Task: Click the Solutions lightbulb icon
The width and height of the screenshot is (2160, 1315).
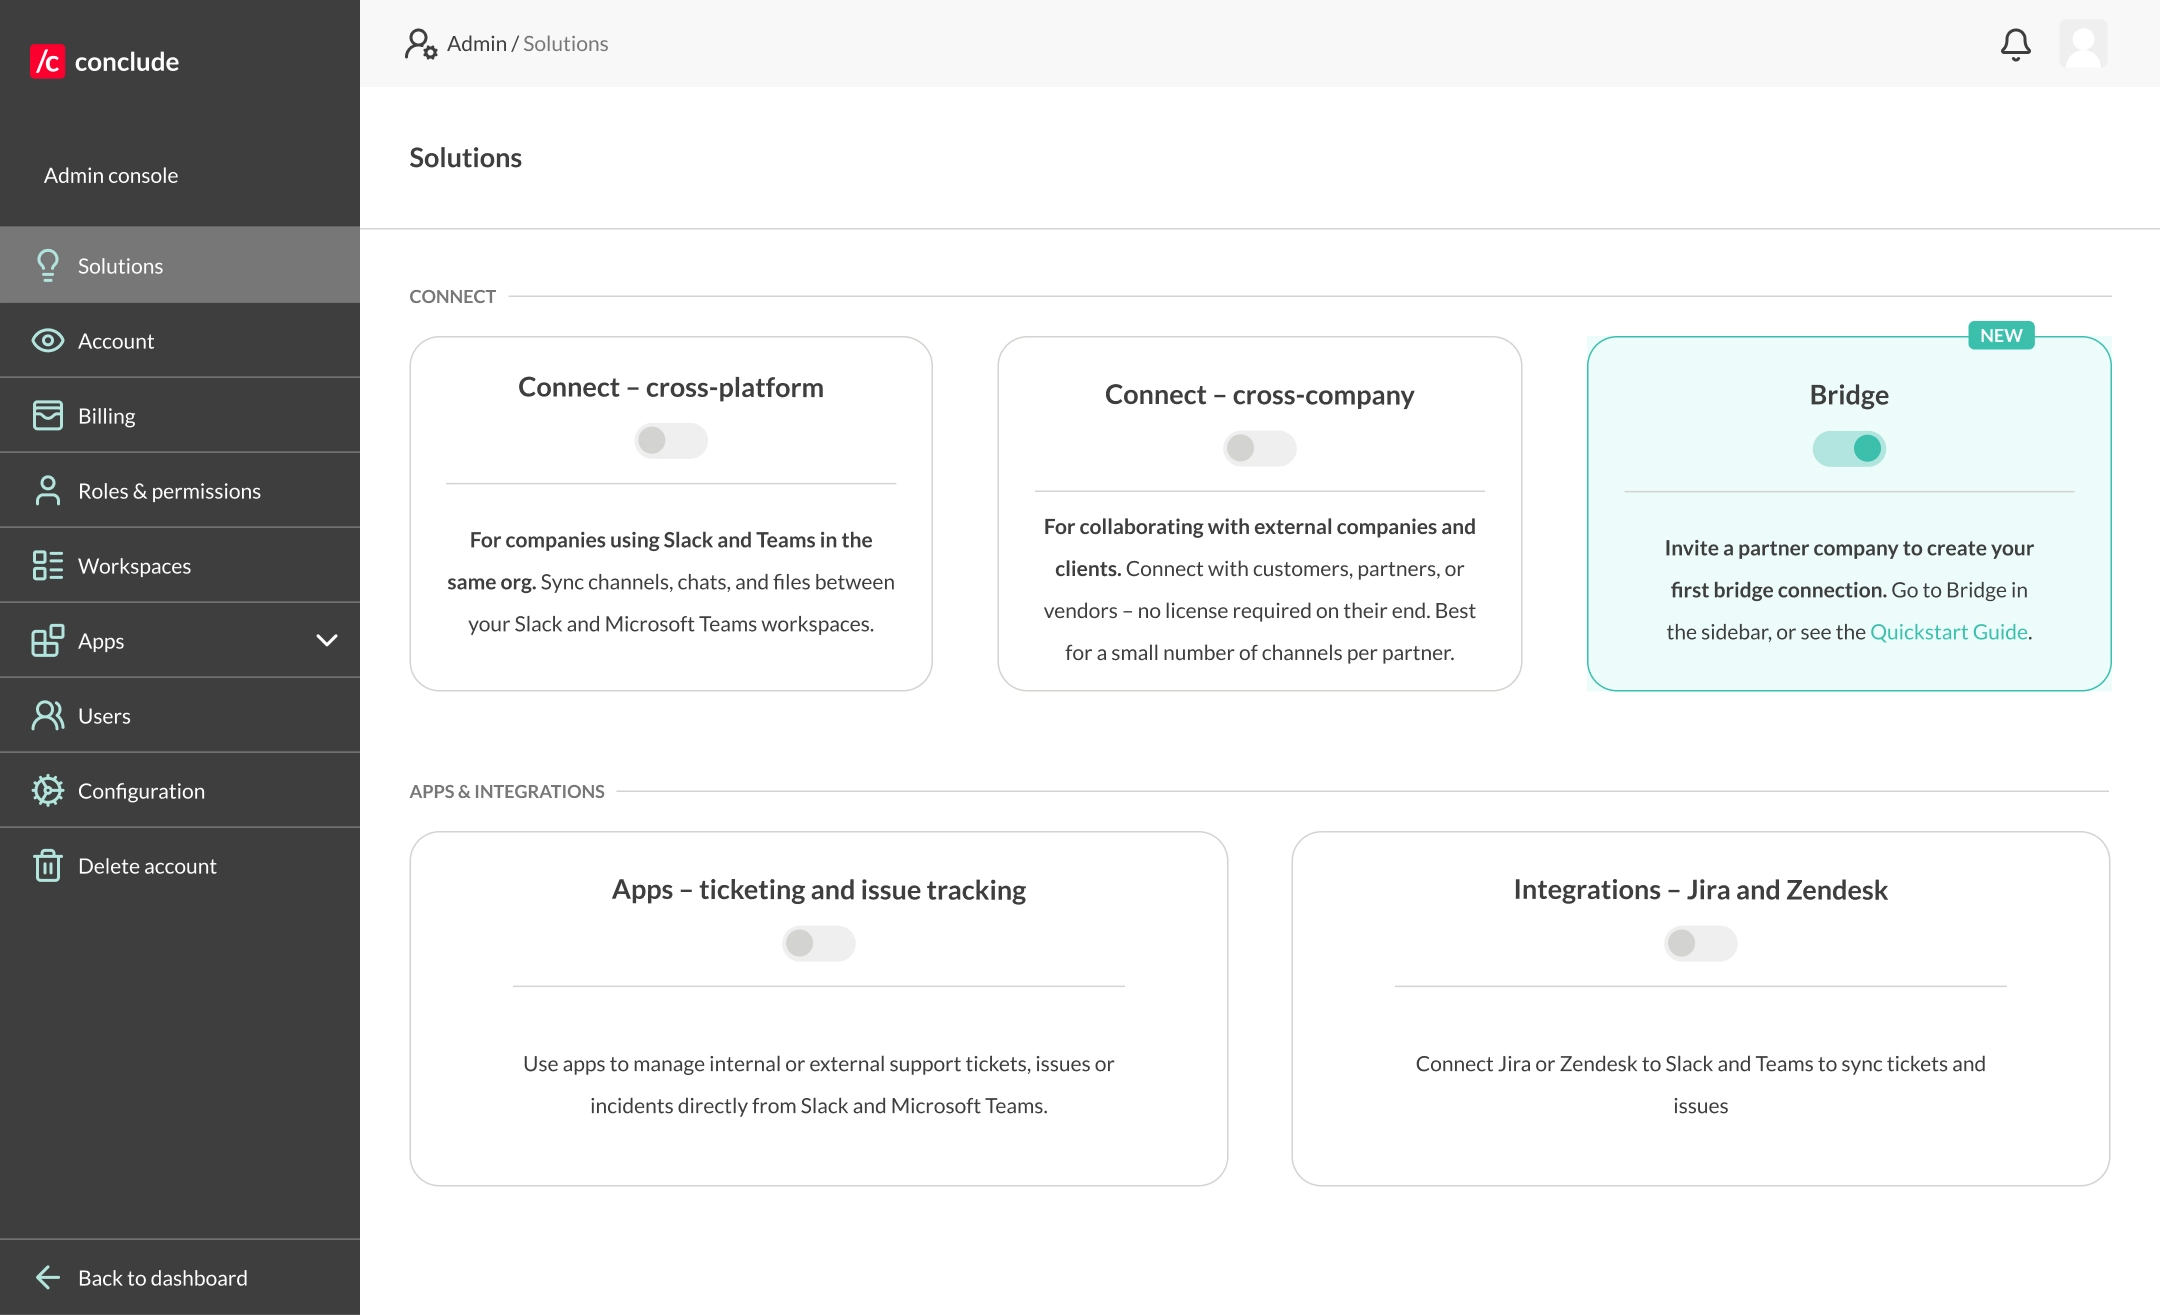Action: [x=47, y=265]
